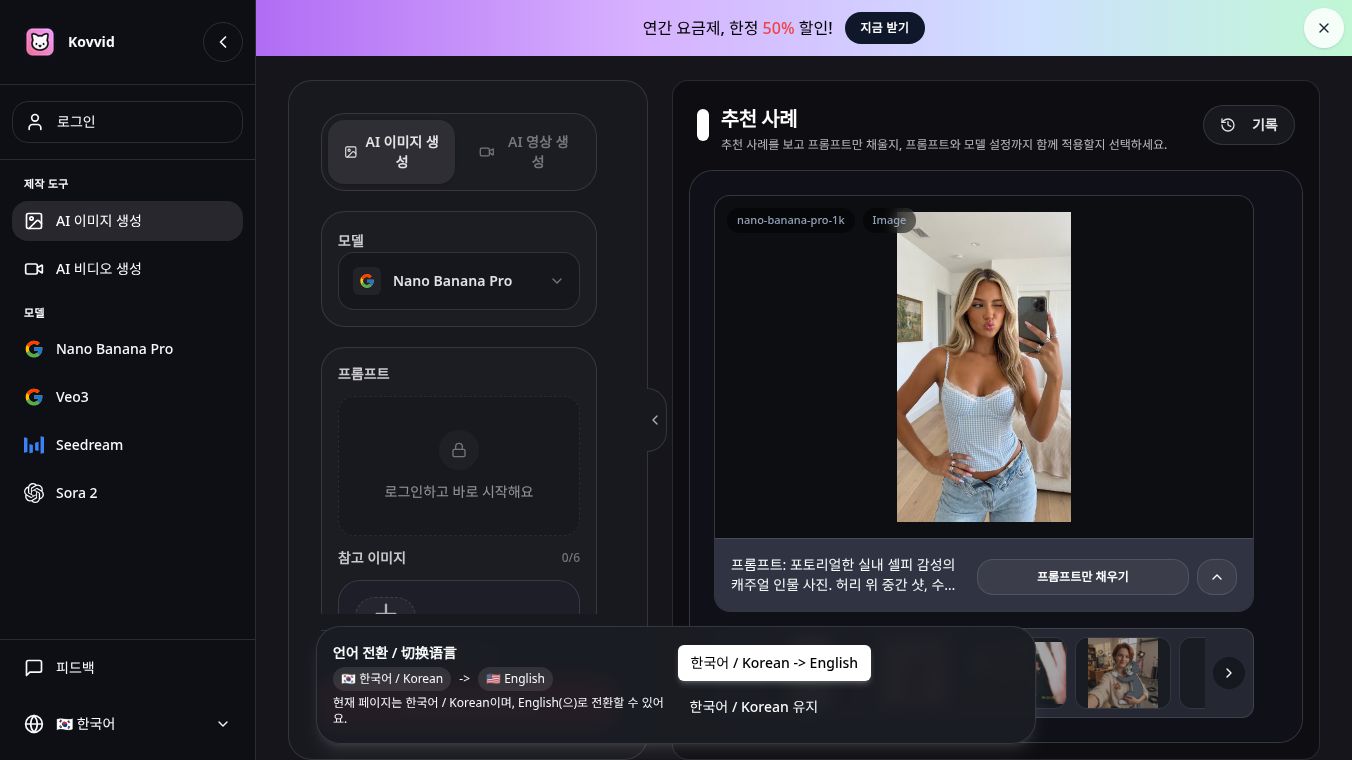Click the Kovvid brand name text
Image resolution: width=1352 pixels, height=760 pixels.
click(x=91, y=42)
